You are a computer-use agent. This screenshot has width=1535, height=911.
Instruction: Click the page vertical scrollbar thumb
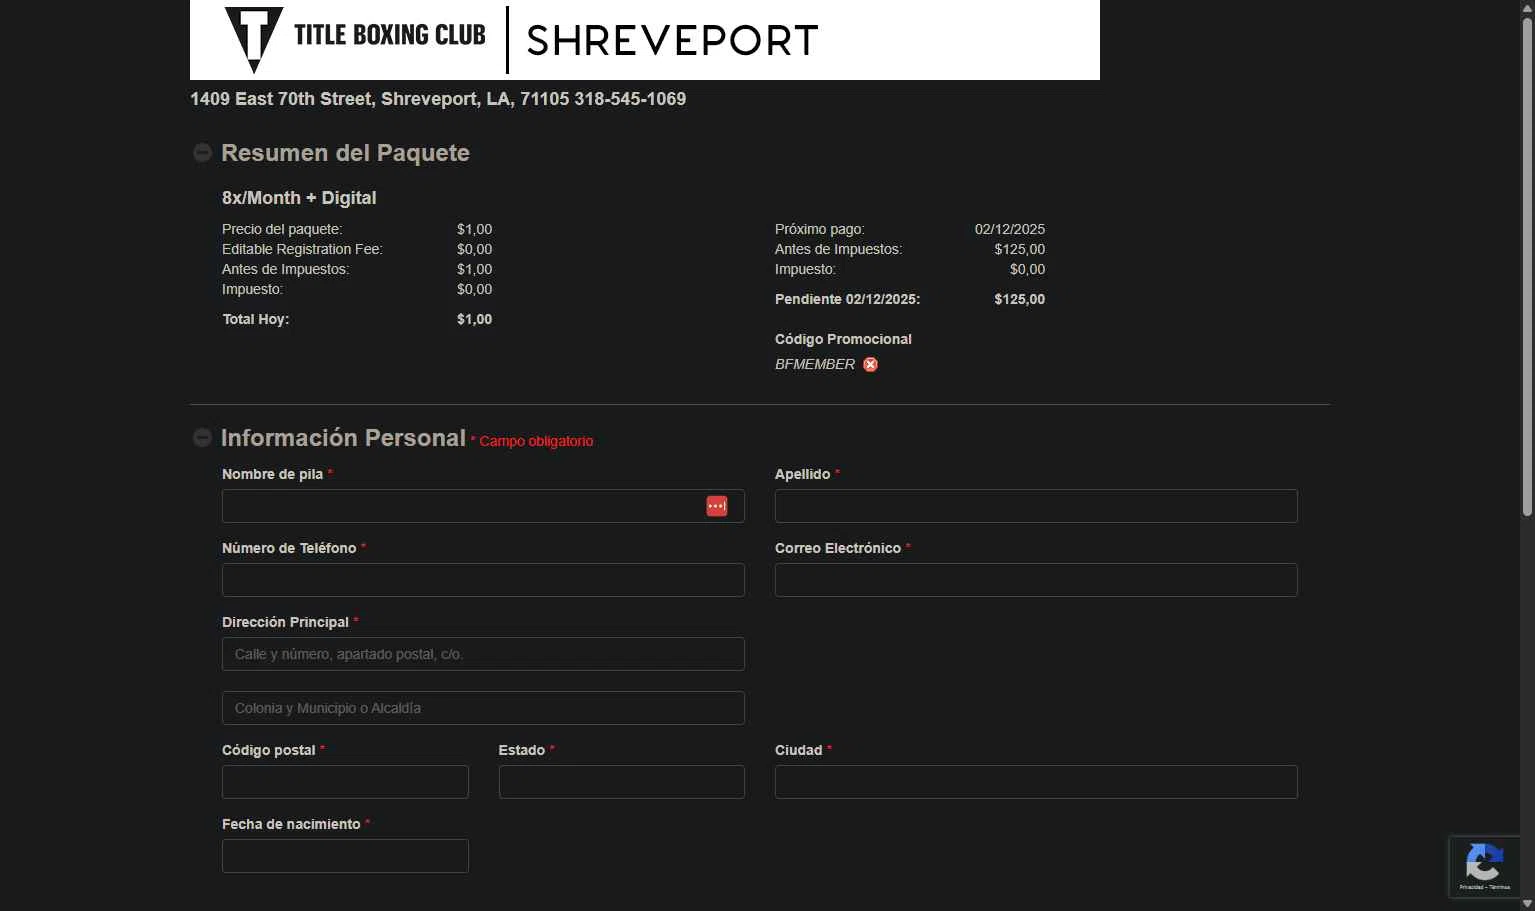click(1527, 265)
